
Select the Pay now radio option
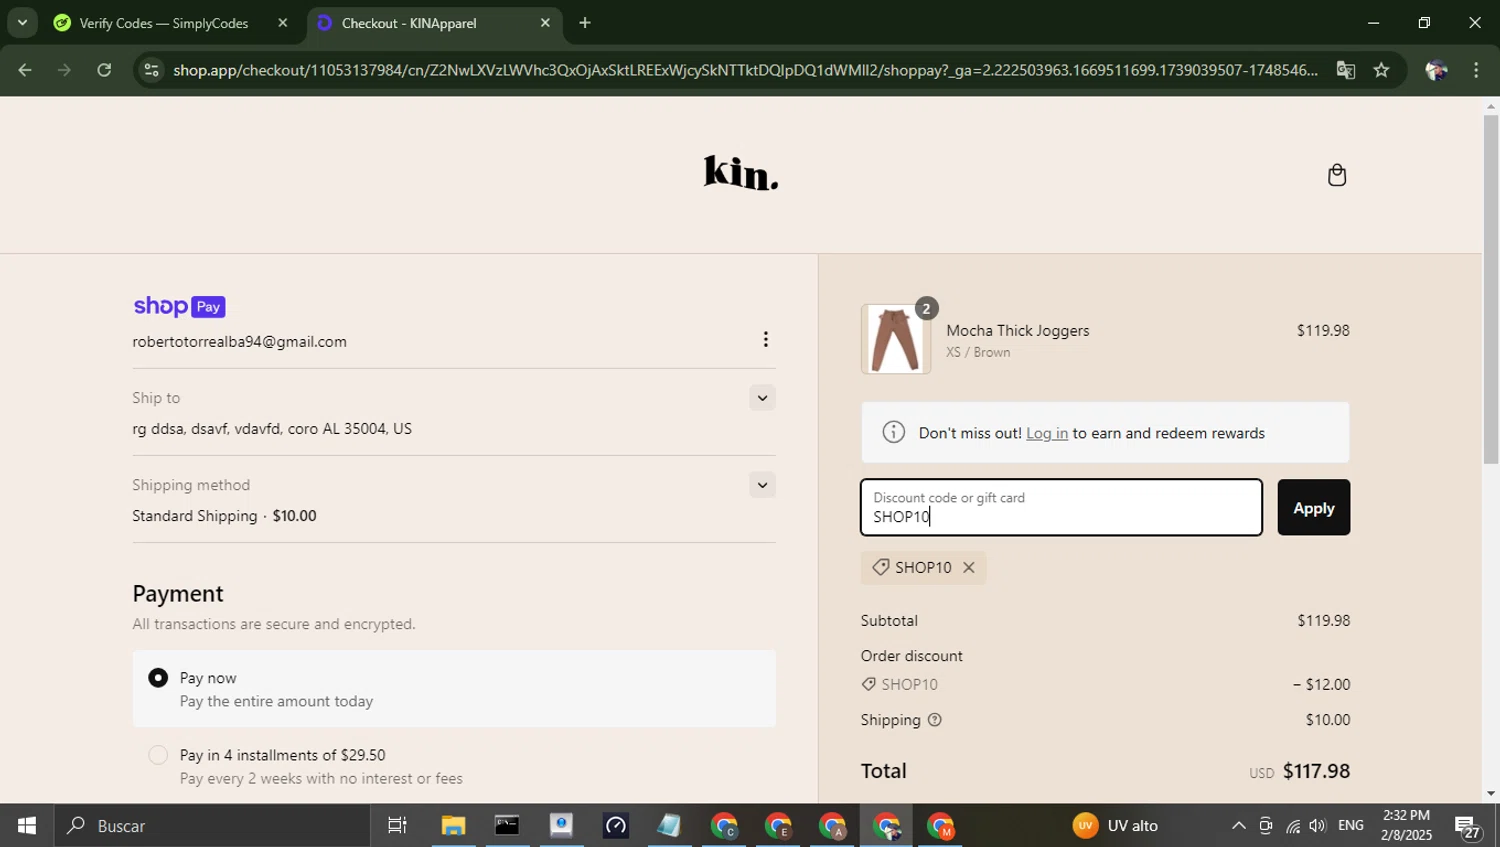point(158,678)
